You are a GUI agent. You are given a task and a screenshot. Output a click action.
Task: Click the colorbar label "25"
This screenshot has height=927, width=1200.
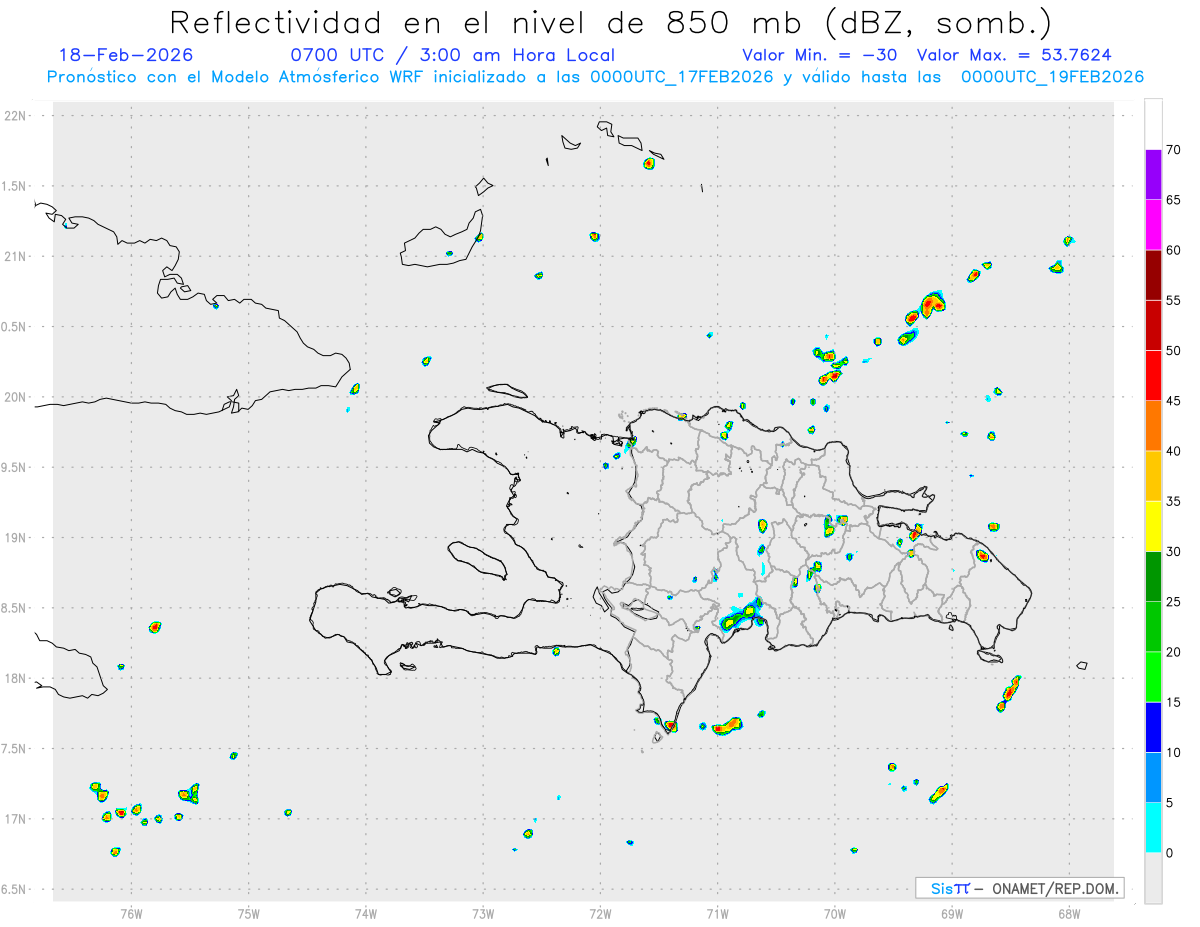coord(1173,601)
